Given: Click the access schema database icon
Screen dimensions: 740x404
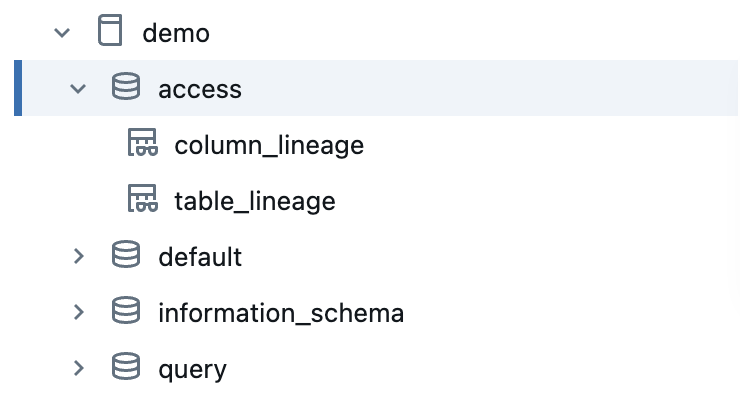Looking at the screenshot, I should tap(126, 89).
